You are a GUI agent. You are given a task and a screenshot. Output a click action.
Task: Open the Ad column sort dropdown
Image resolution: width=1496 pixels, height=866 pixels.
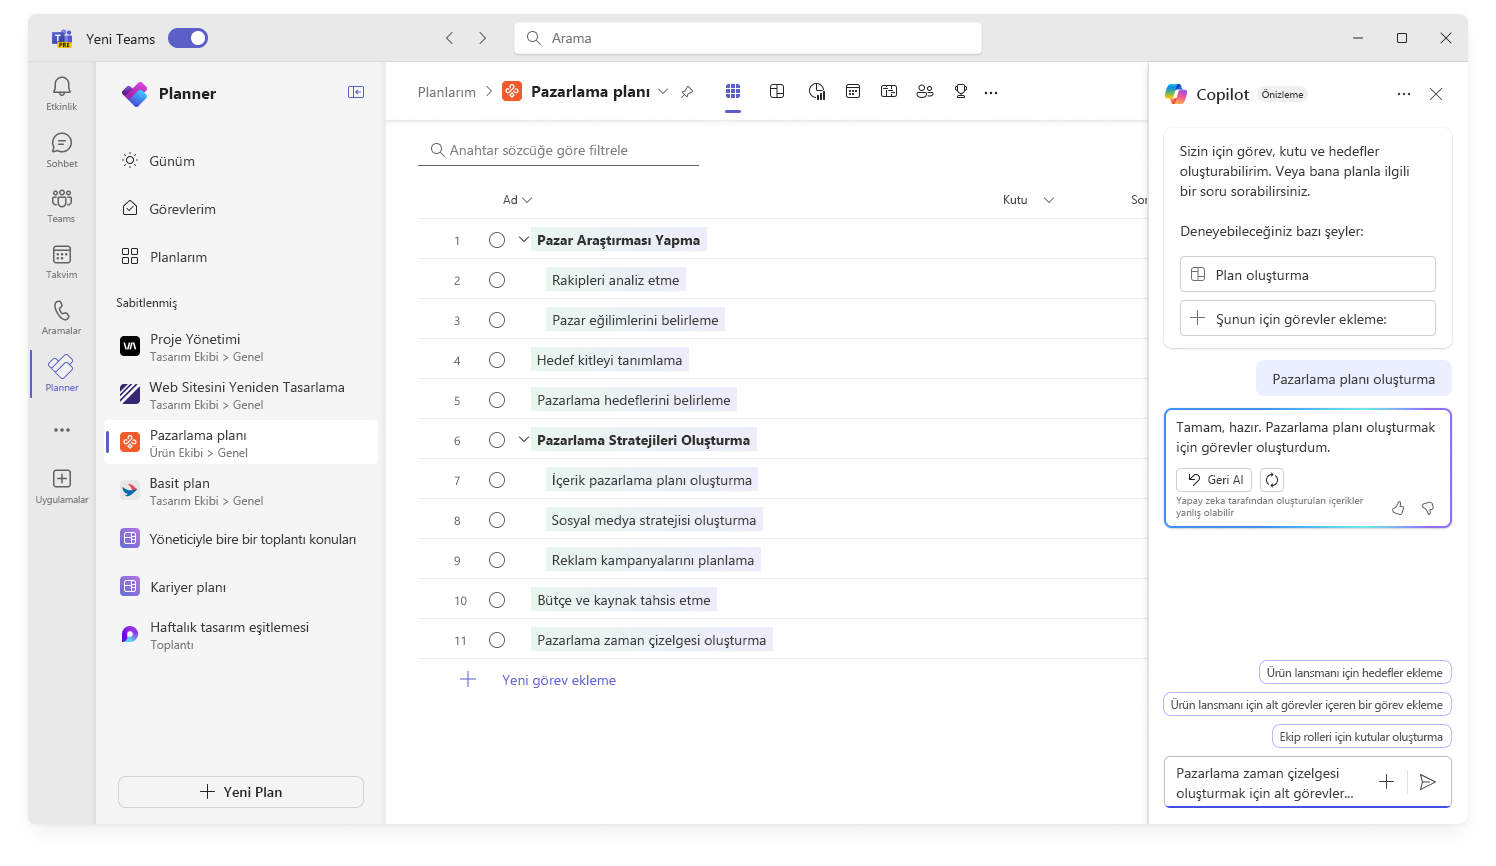527,200
